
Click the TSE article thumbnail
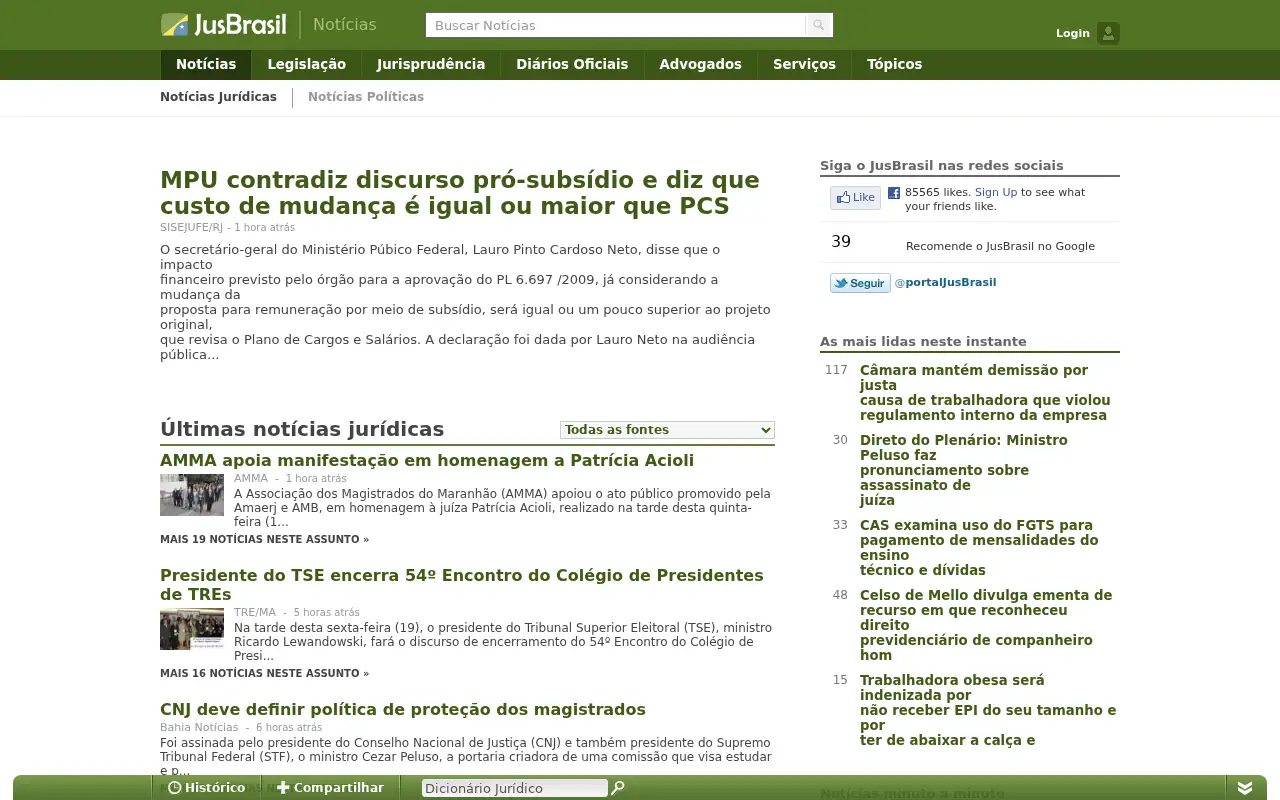click(x=192, y=629)
